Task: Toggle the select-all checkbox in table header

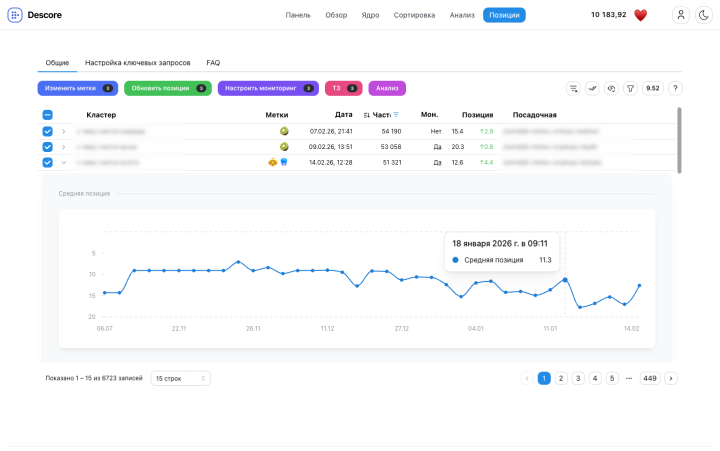Action: pyautogui.click(x=47, y=115)
